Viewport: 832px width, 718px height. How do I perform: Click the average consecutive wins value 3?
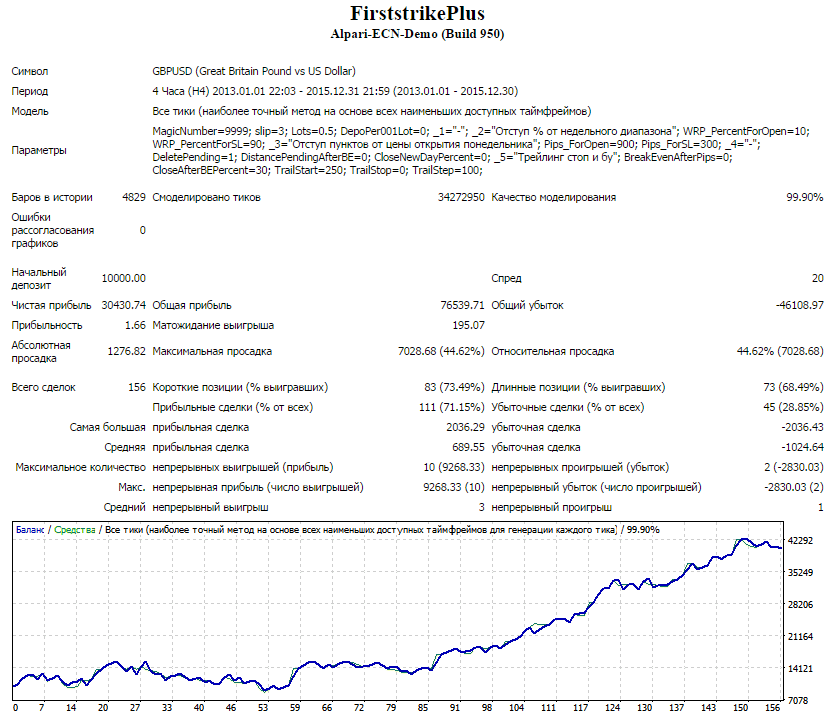pyautogui.click(x=481, y=507)
